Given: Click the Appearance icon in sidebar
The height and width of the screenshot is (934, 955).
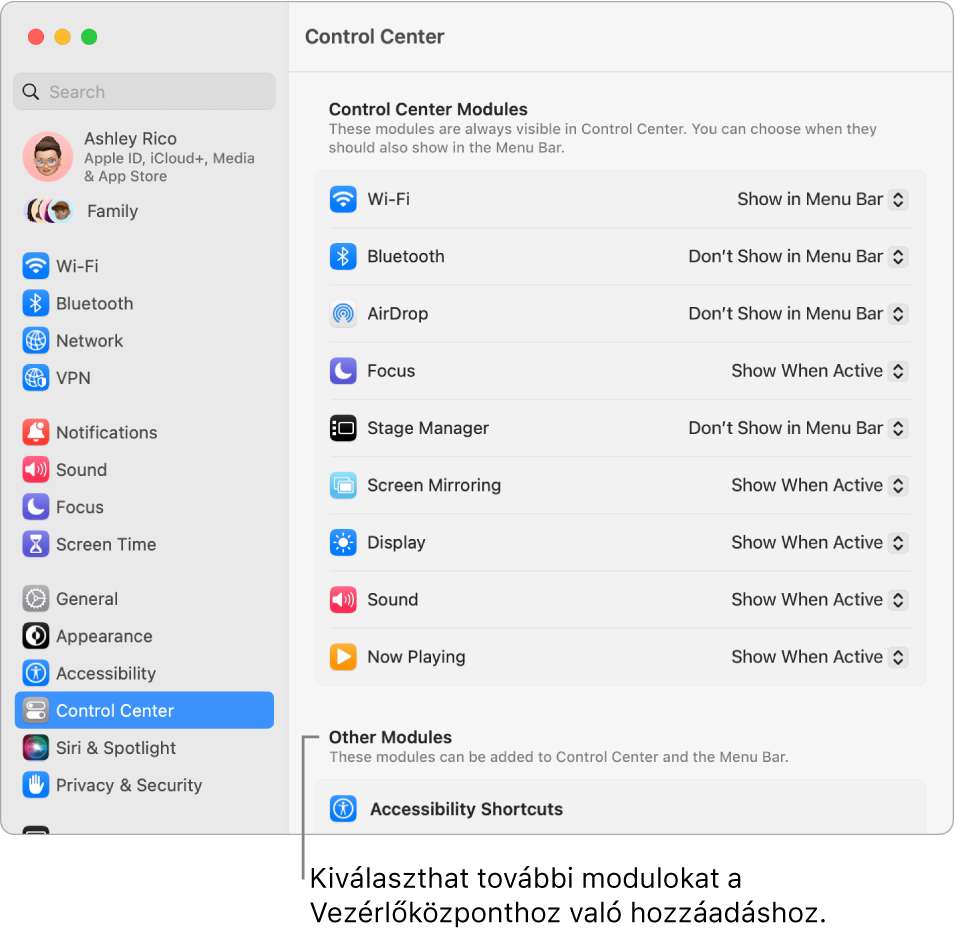Looking at the screenshot, I should coord(35,636).
